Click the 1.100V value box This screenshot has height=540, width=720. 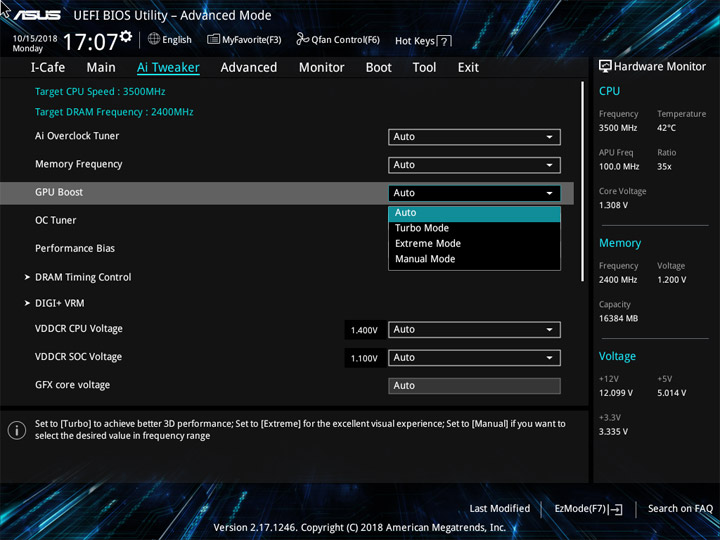tap(364, 358)
